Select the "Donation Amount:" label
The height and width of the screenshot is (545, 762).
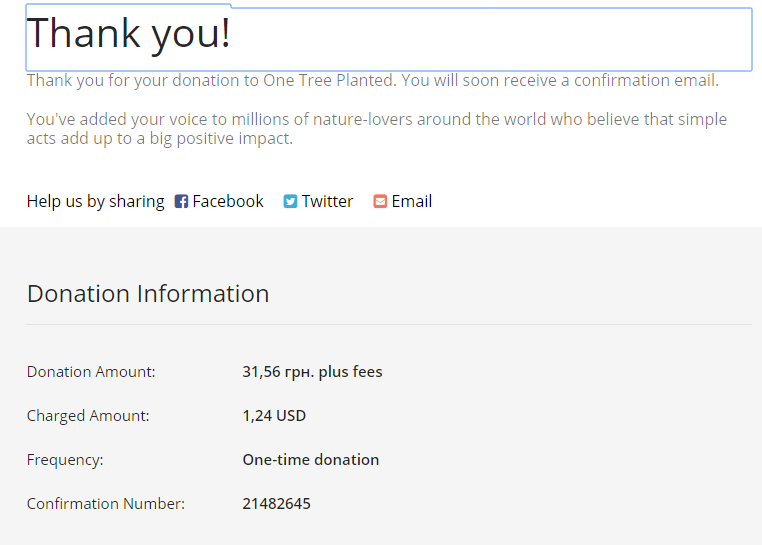click(x=91, y=372)
